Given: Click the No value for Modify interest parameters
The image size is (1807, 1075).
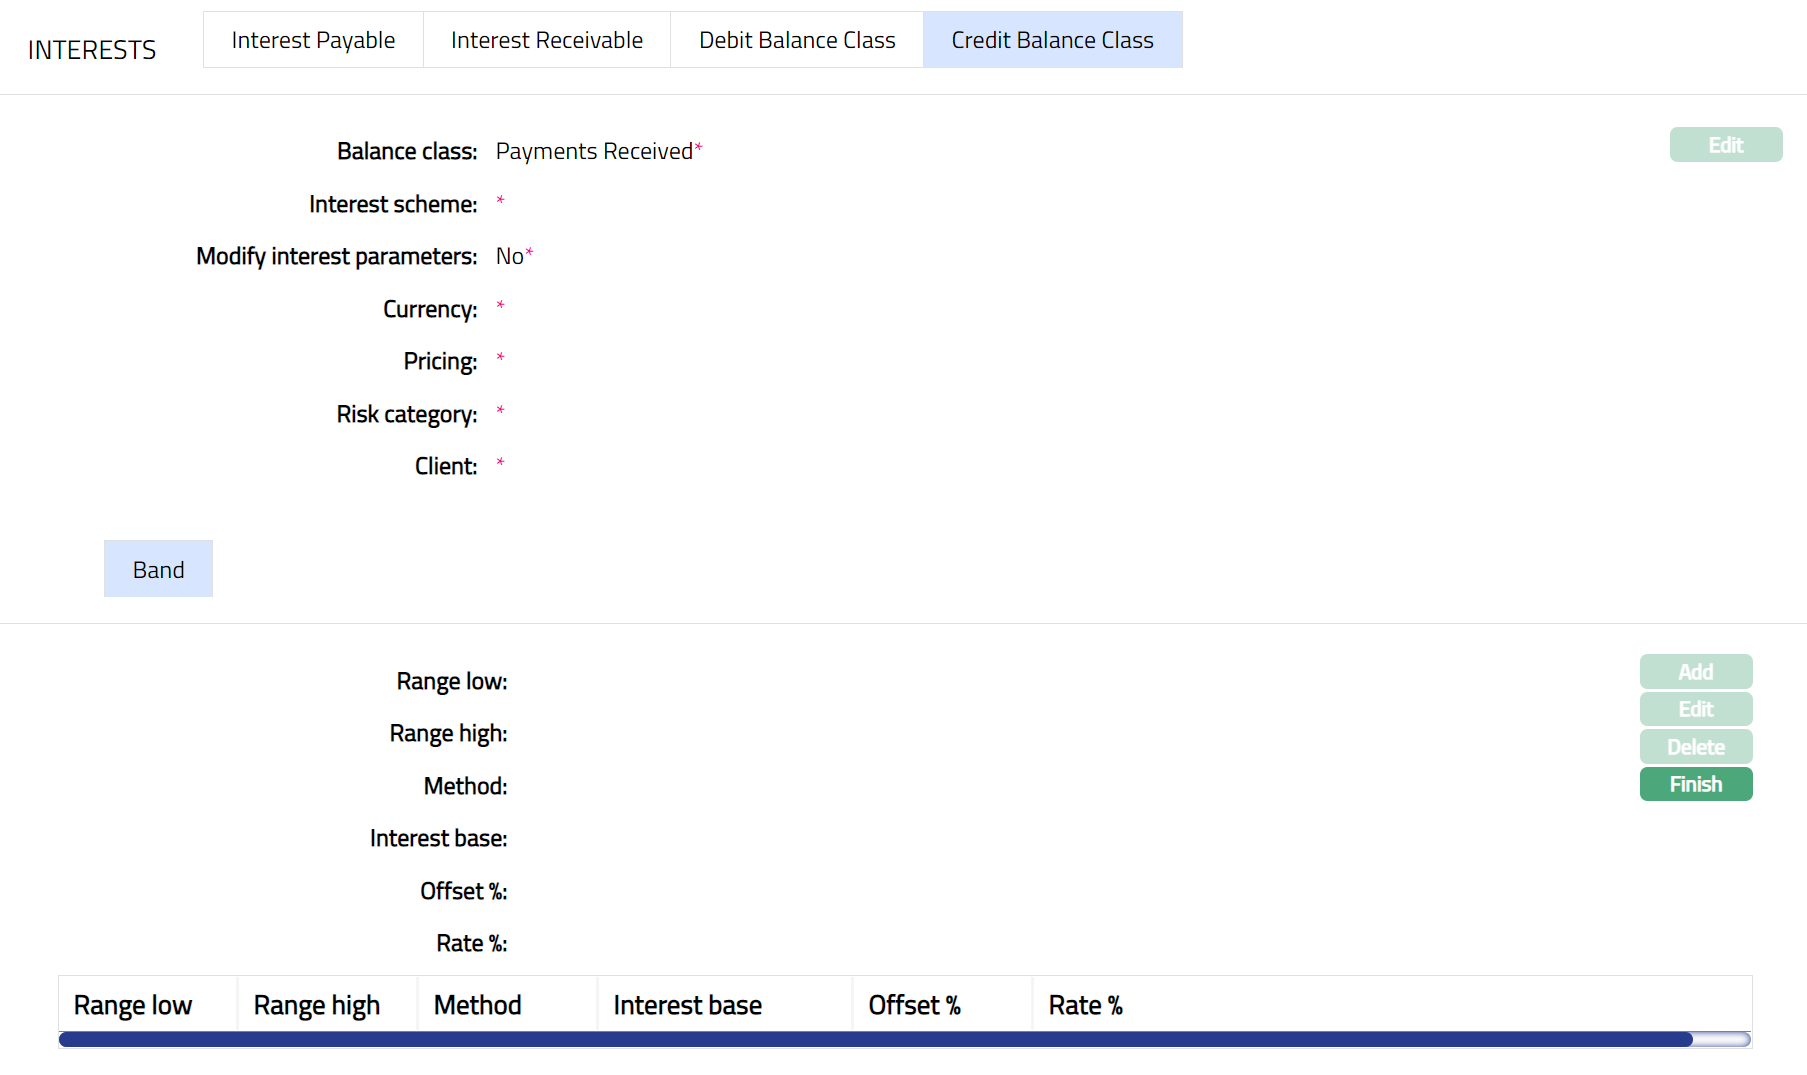Looking at the screenshot, I should (x=509, y=257).
